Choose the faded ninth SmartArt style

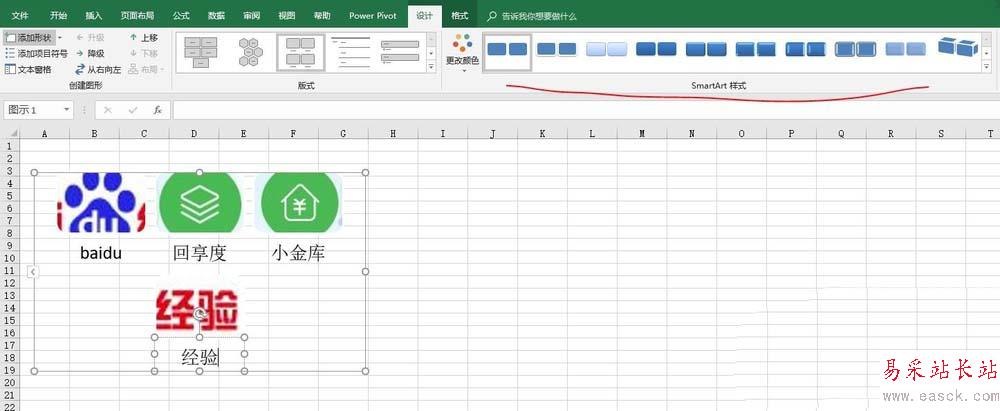(x=906, y=50)
